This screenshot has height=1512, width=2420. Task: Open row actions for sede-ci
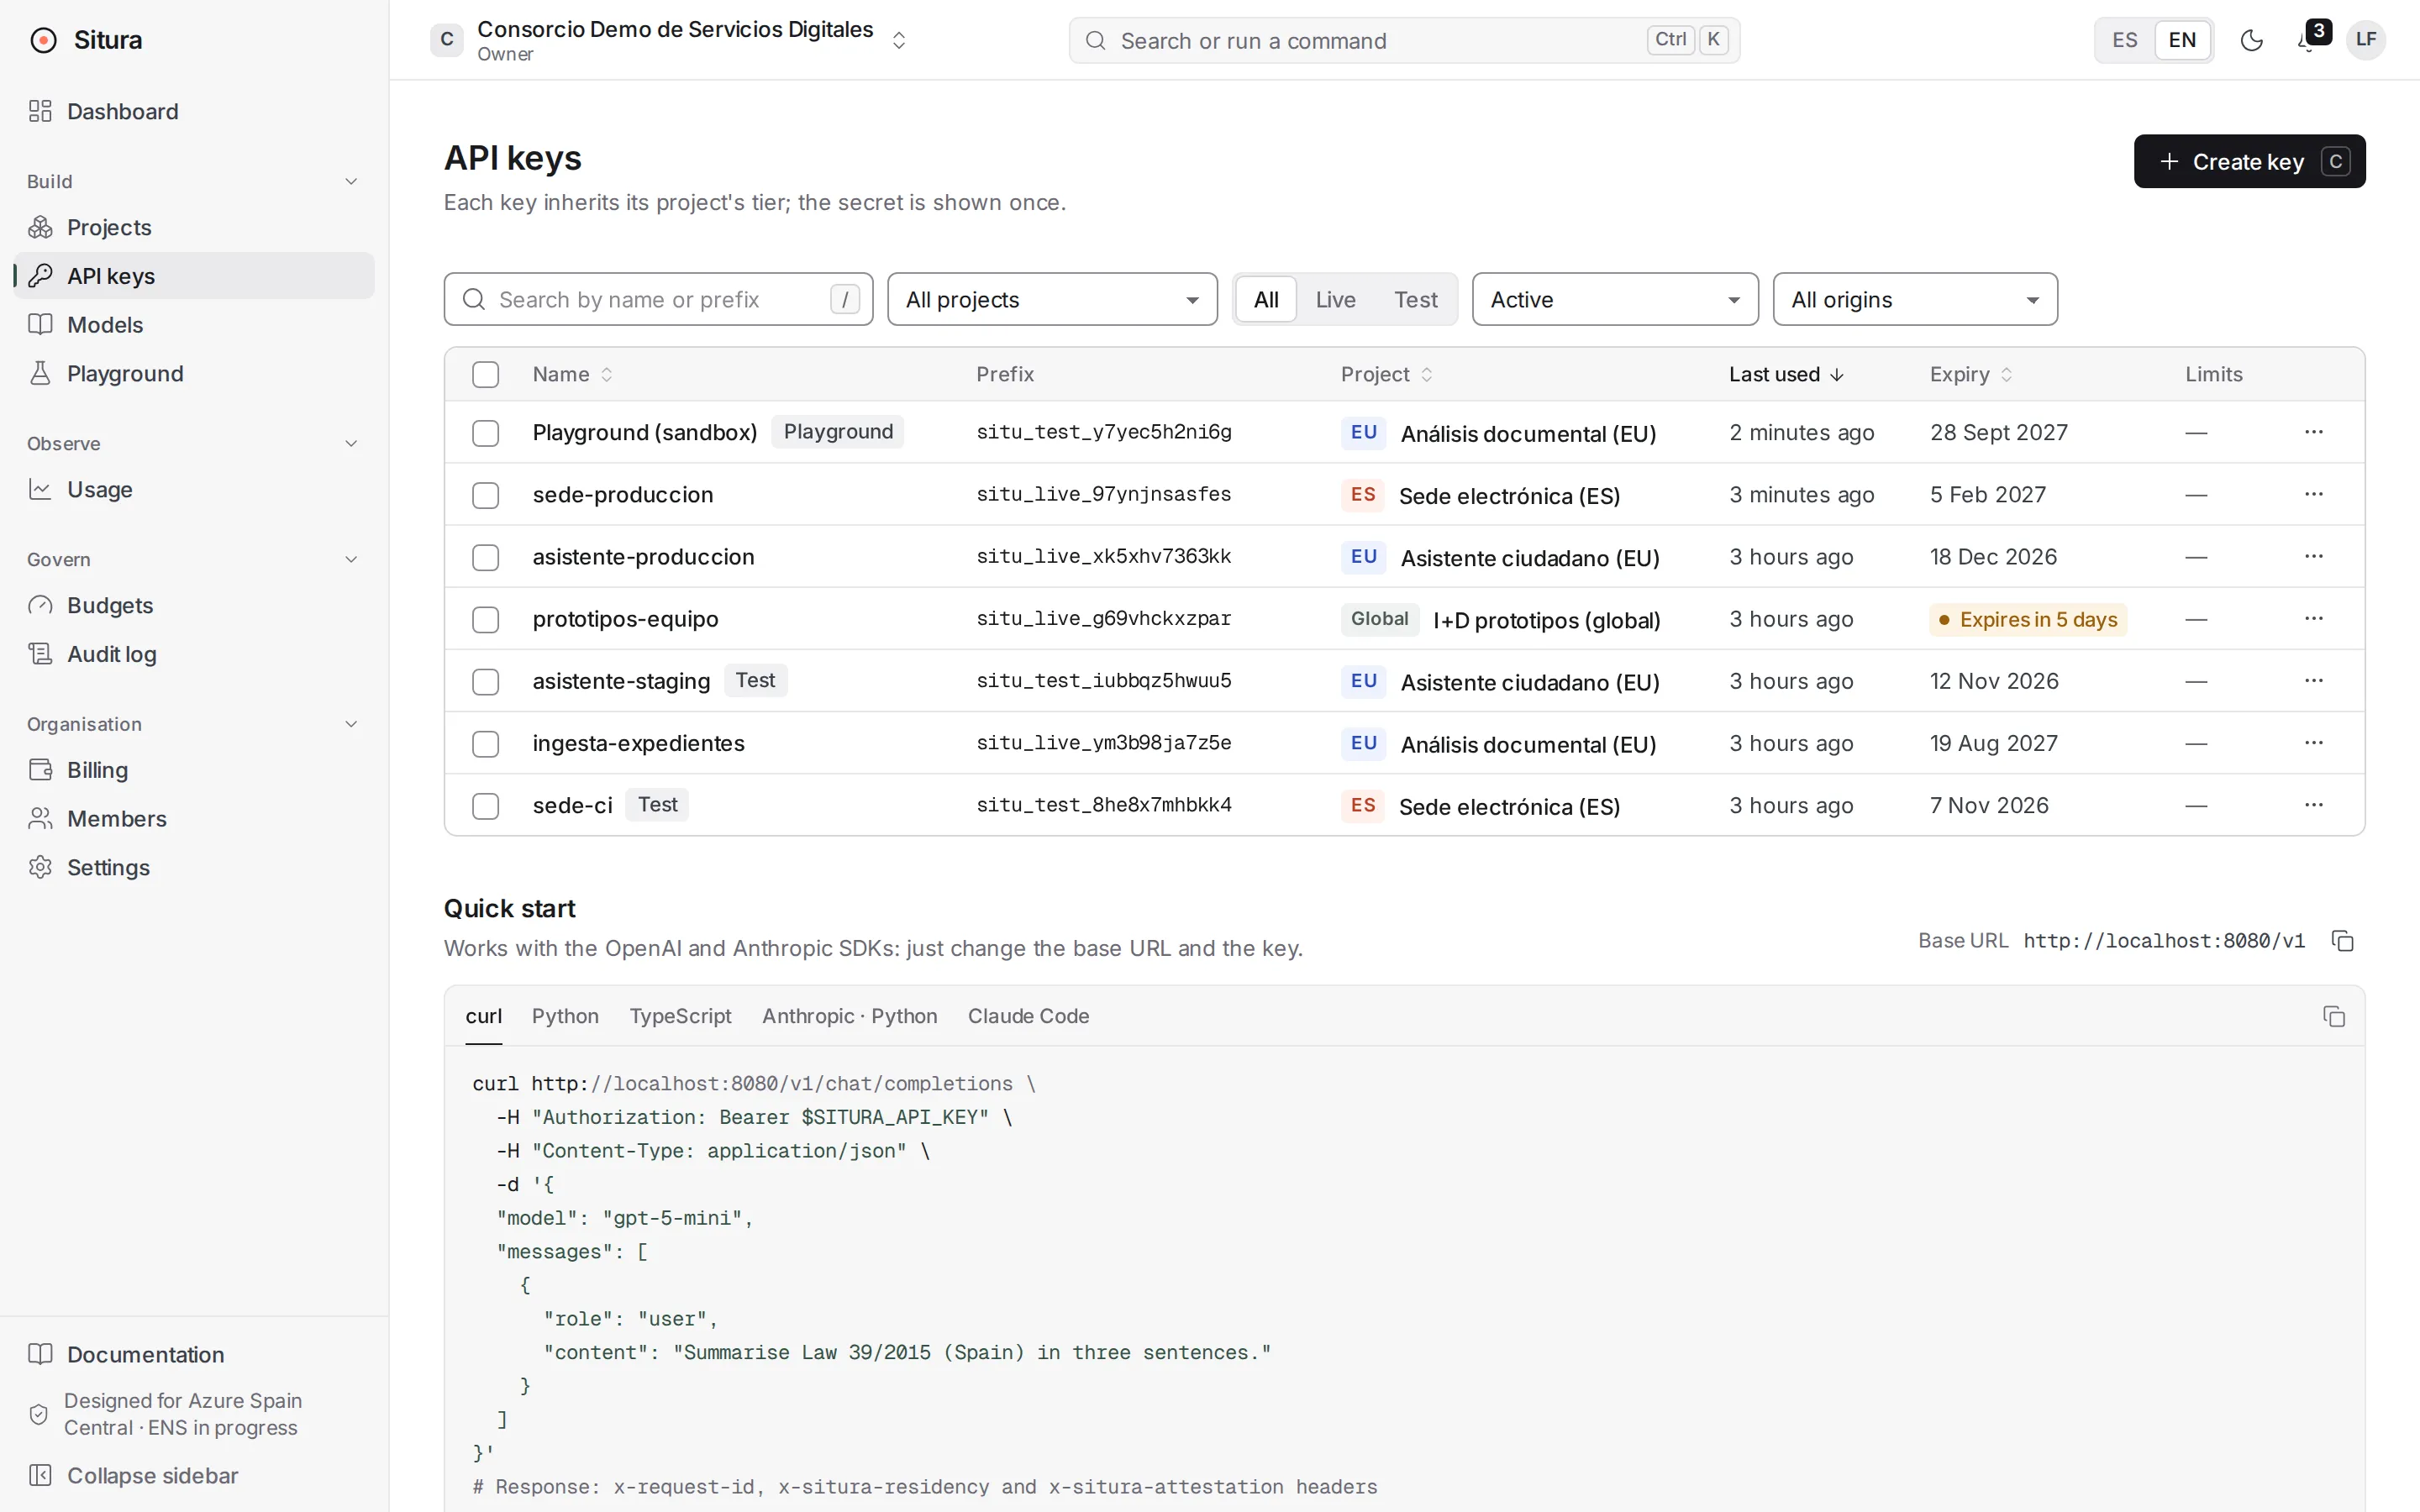coord(2313,805)
